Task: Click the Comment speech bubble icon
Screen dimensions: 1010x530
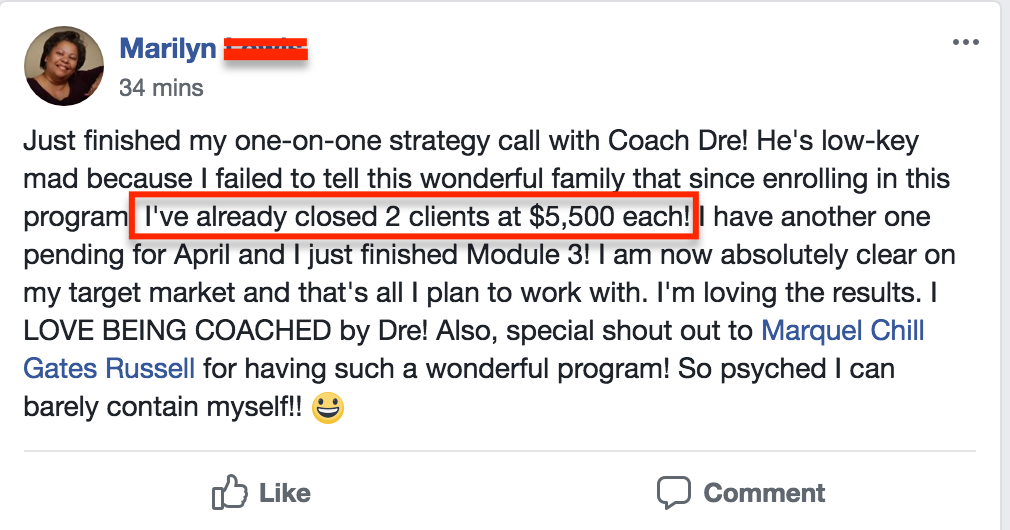Action: pos(674,493)
